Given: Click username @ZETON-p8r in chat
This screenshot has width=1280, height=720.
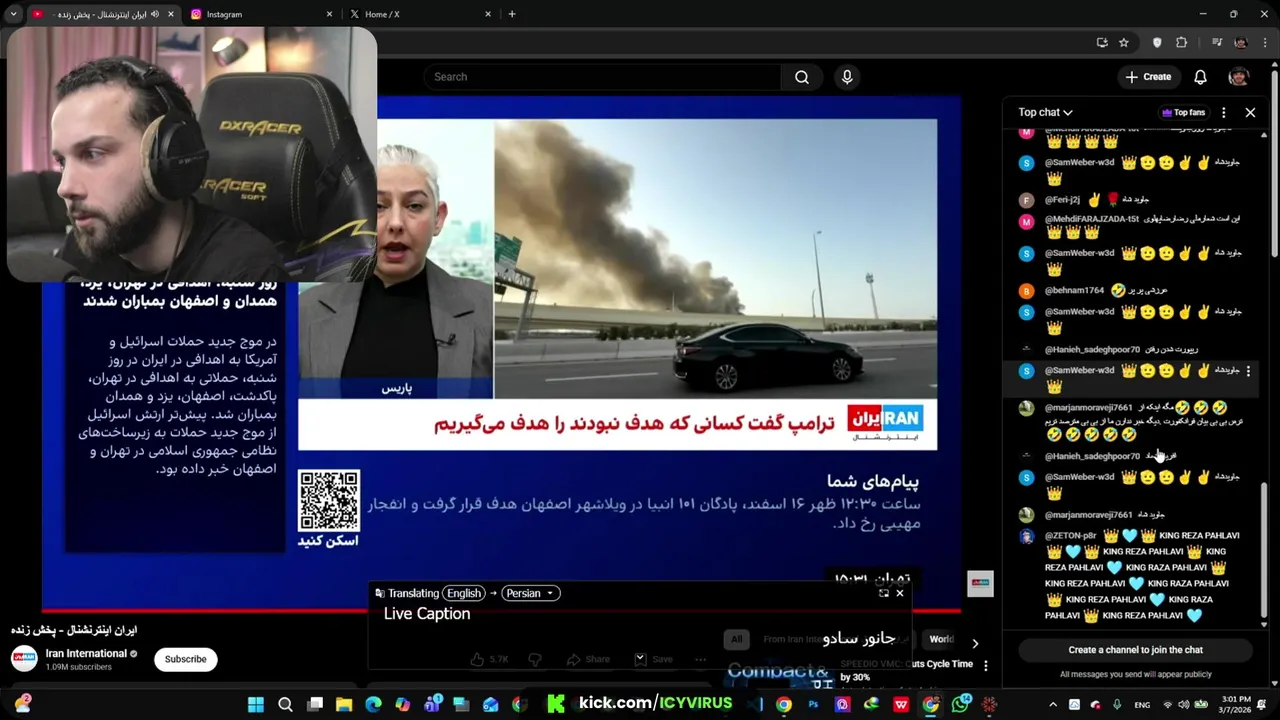Looking at the screenshot, I should pyautogui.click(x=1070, y=536).
